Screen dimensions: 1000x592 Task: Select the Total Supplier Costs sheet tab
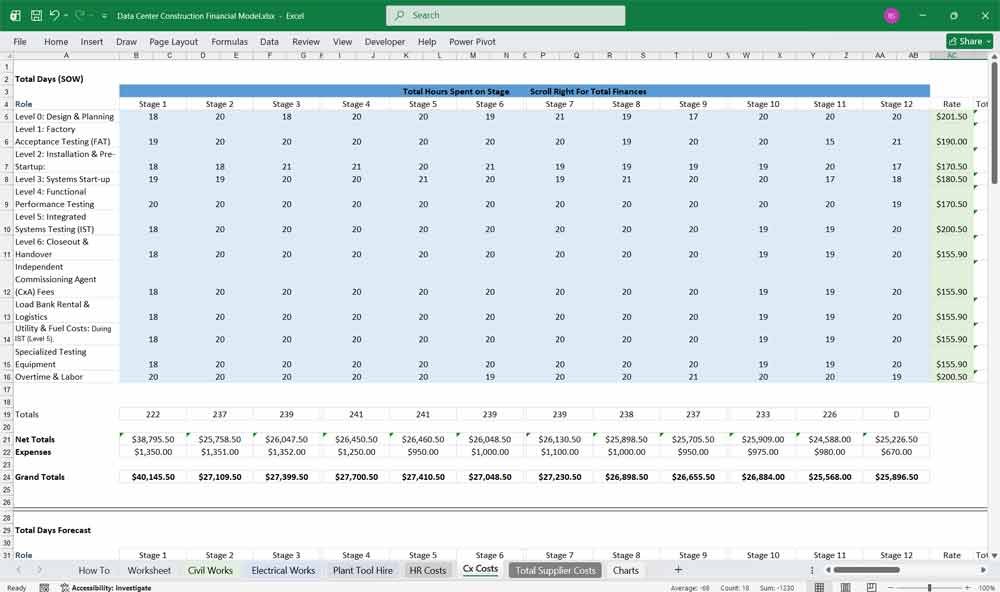point(555,570)
